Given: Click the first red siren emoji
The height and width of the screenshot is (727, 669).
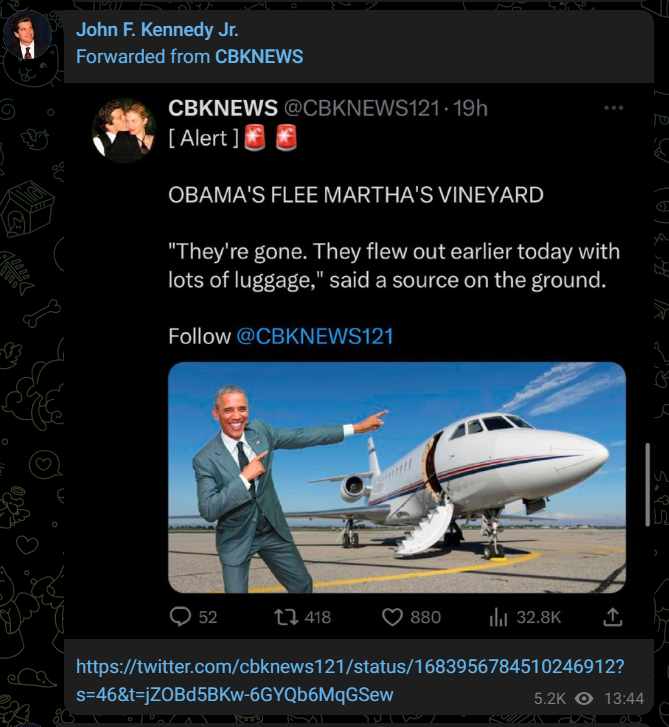Looking at the screenshot, I should tap(254, 138).
